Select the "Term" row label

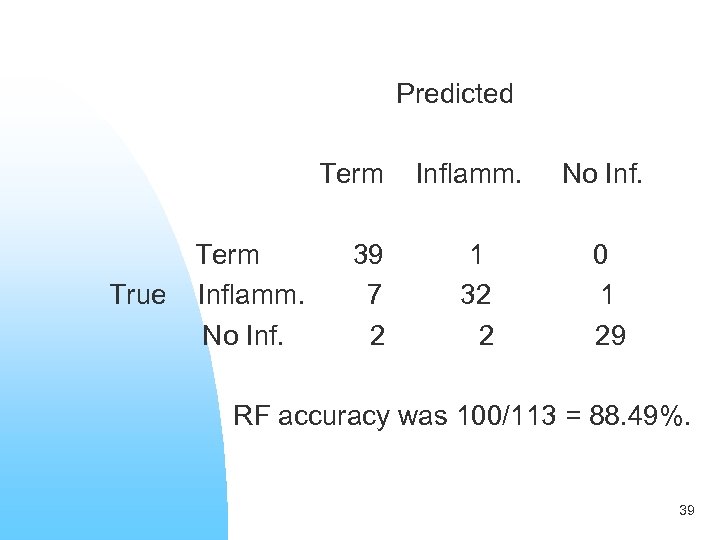(x=227, y=255)
